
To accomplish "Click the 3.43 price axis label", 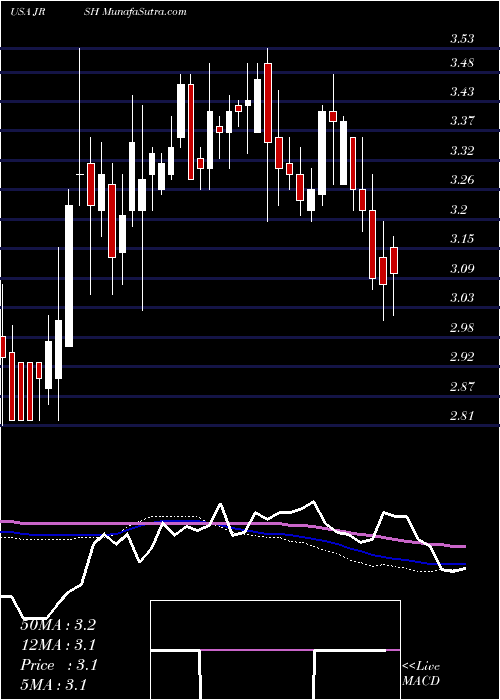I will pos(462,92).
